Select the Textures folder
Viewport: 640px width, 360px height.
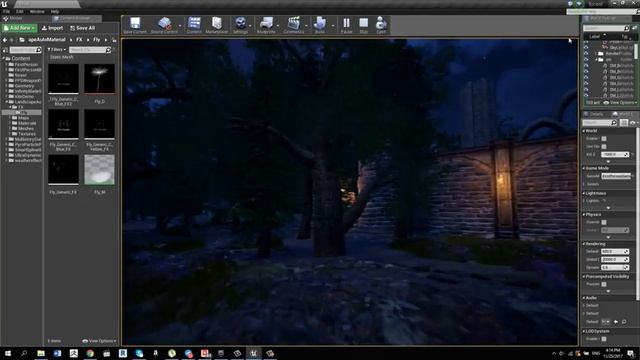pos(27,133)
